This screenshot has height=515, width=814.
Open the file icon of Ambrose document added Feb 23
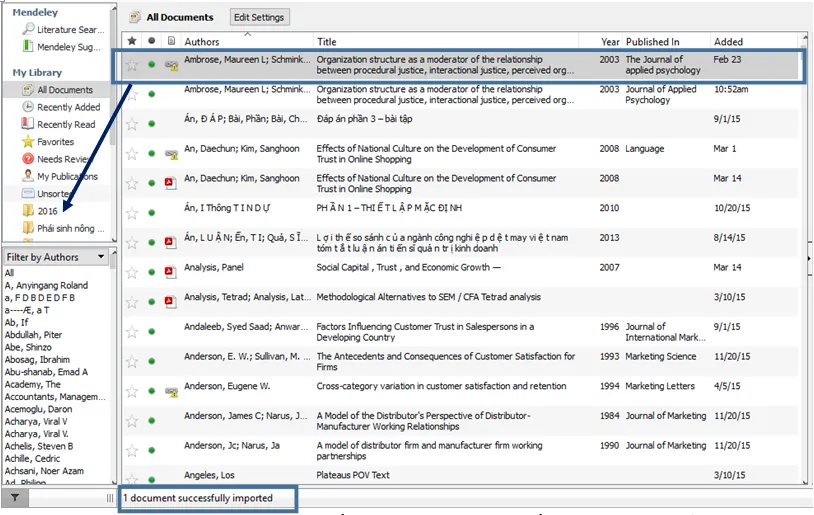[171, 65]
